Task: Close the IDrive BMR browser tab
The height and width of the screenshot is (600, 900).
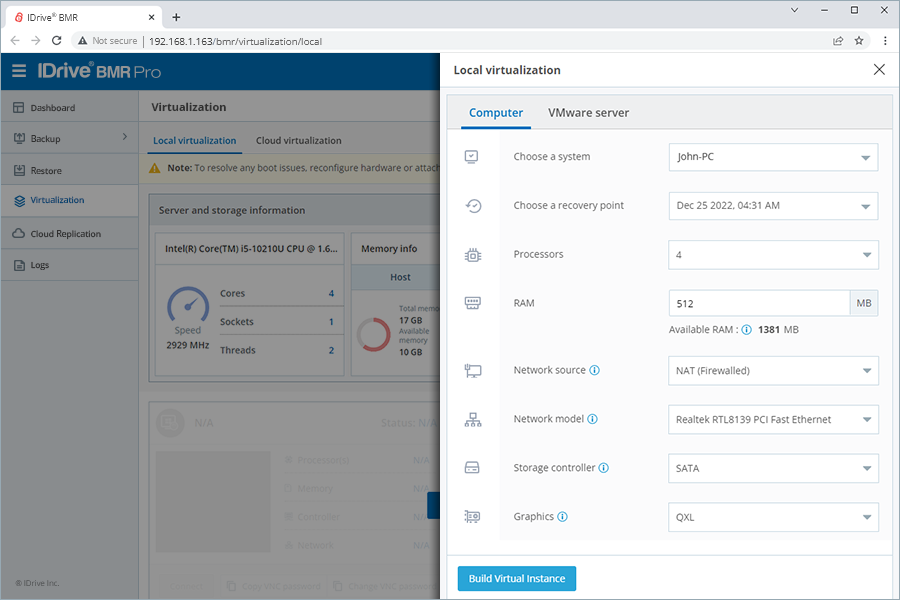Action: pyautogui.click(x=152, y=17)
